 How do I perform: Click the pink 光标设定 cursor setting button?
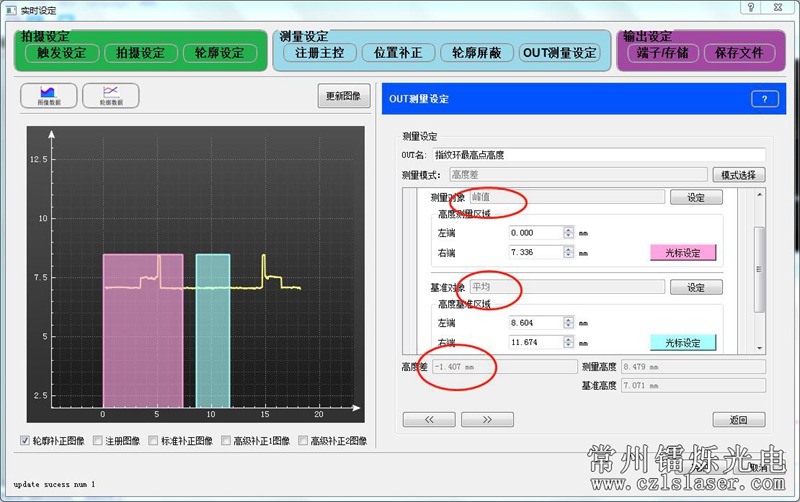tap(683, 252)
